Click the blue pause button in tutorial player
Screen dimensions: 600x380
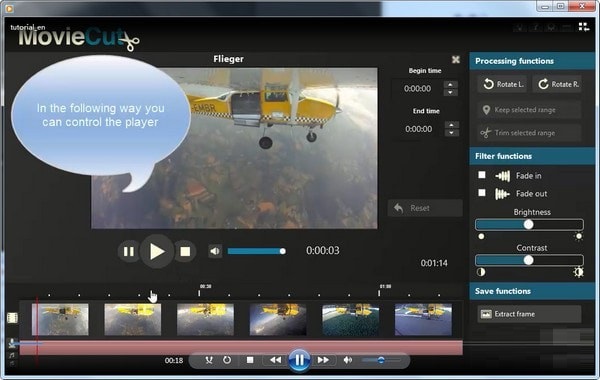click(299, 360)
